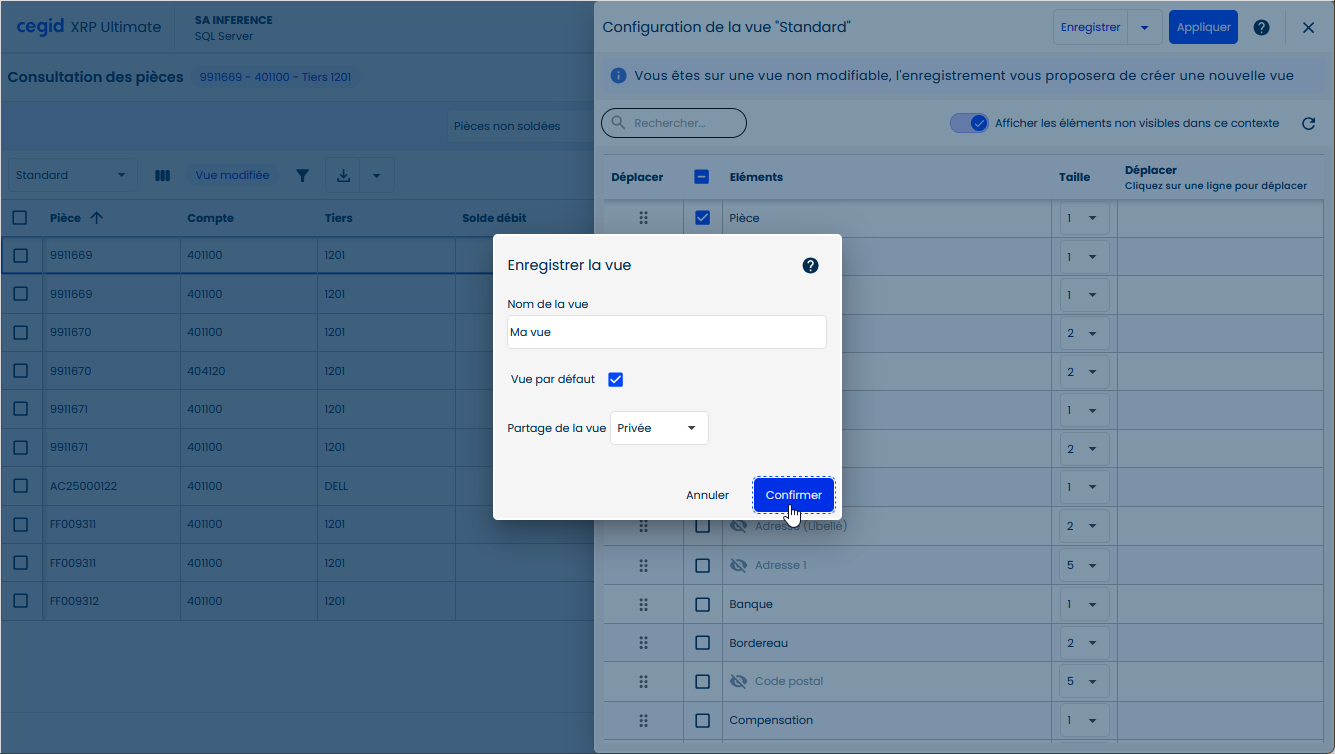Click the refresh icon beside the visibility toggle

click(1308, 124)
